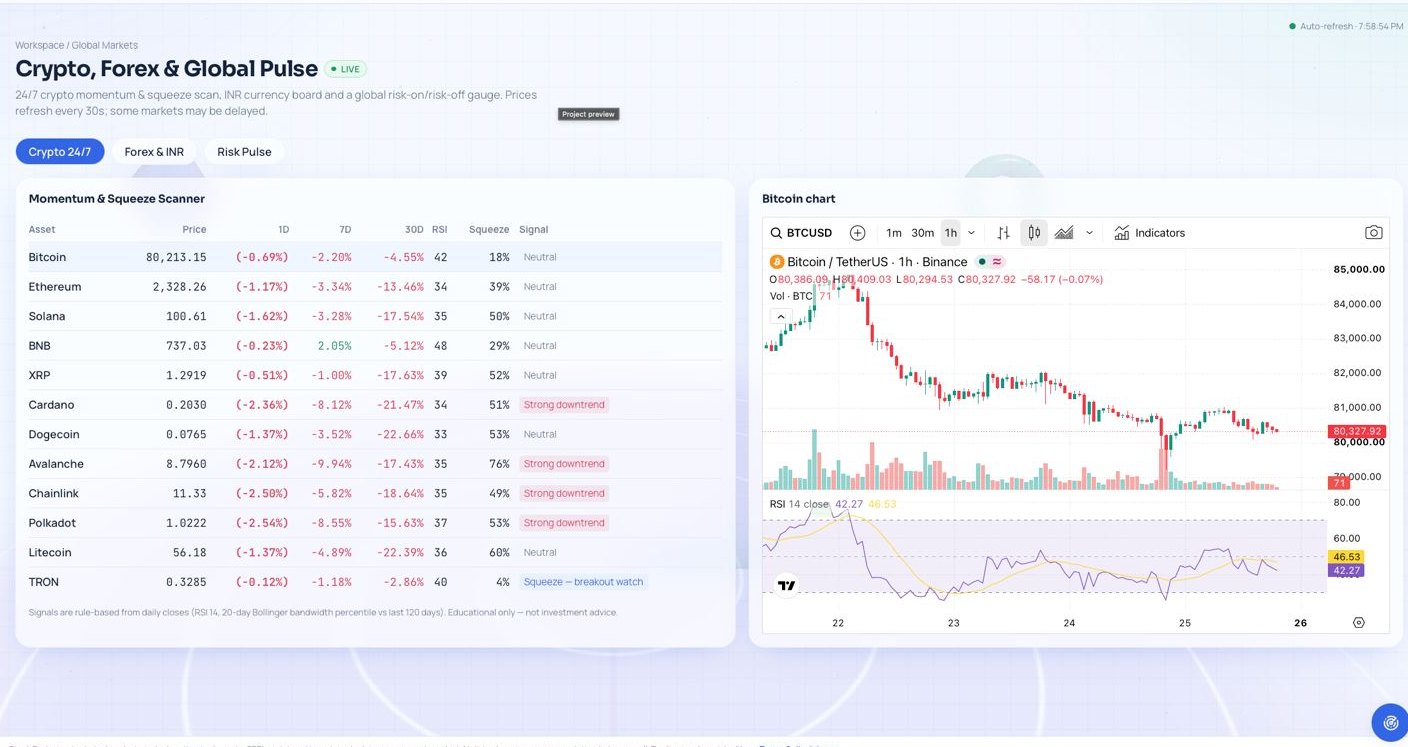
Task: Open the Forex & INR tab
Action: coord(154,152)
